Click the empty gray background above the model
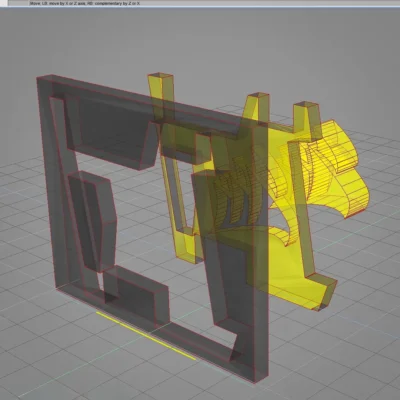This screenshot has width=400, height=400. point(200,40)
